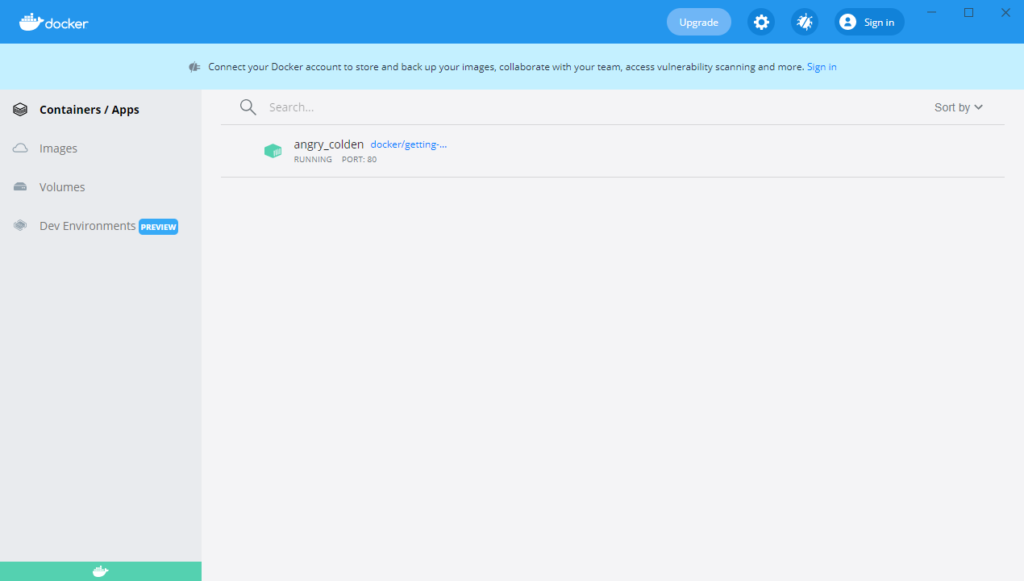Click the Sign in button in header
This screenshot has height=581, width=1024.
click(869, 22)
